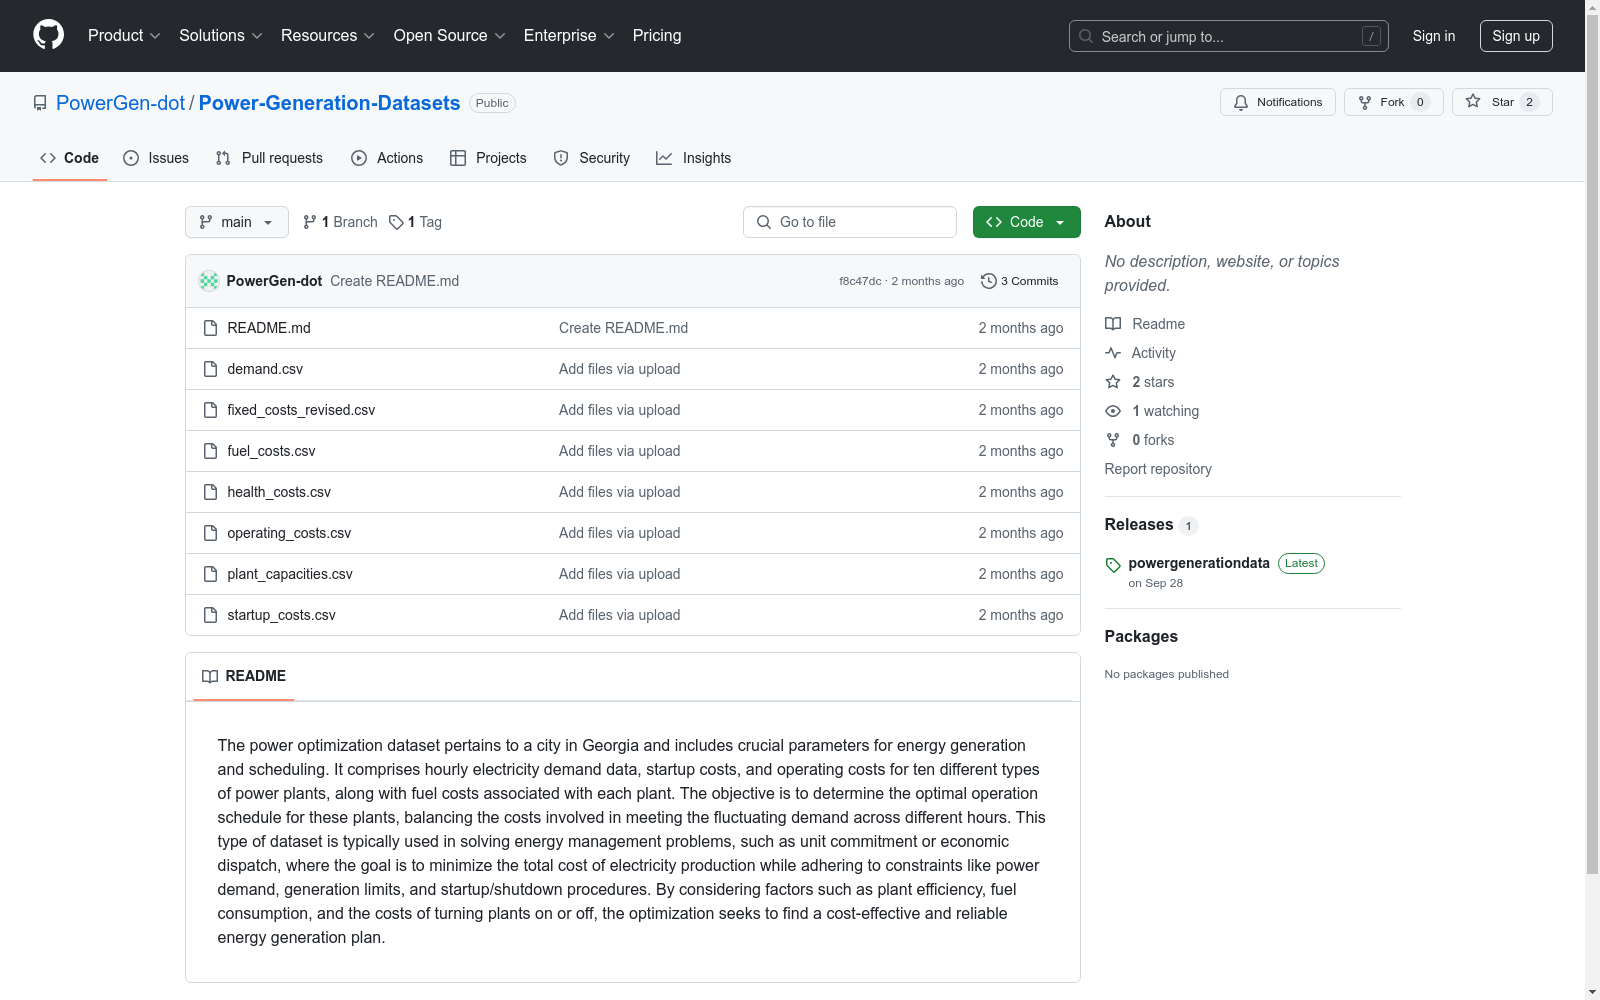Viewport: 1600px width, 1000px height.
Task: Open the green Code dropdown
Action: [1026, 222]
